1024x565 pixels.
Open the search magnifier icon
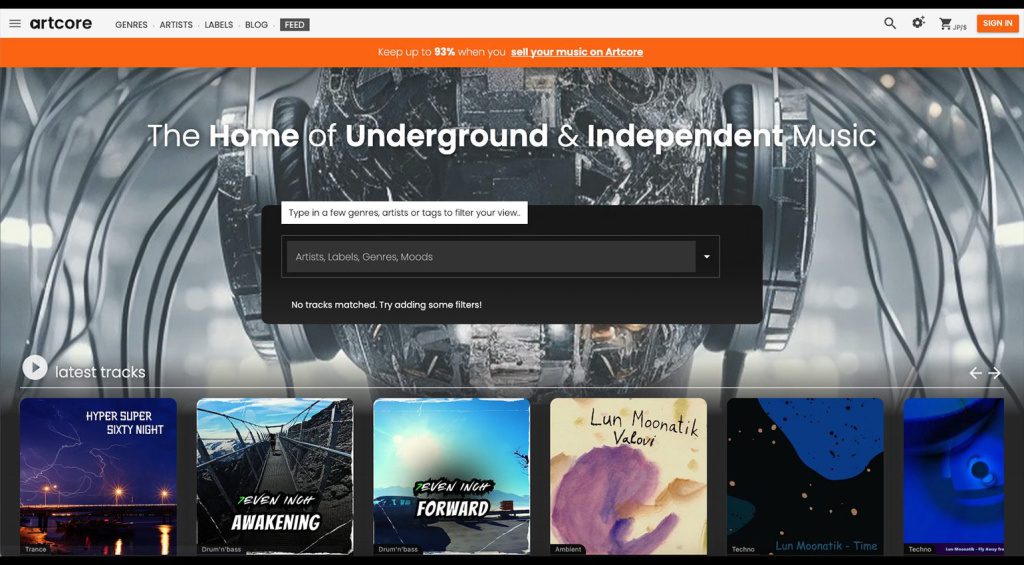coord(890,23)
